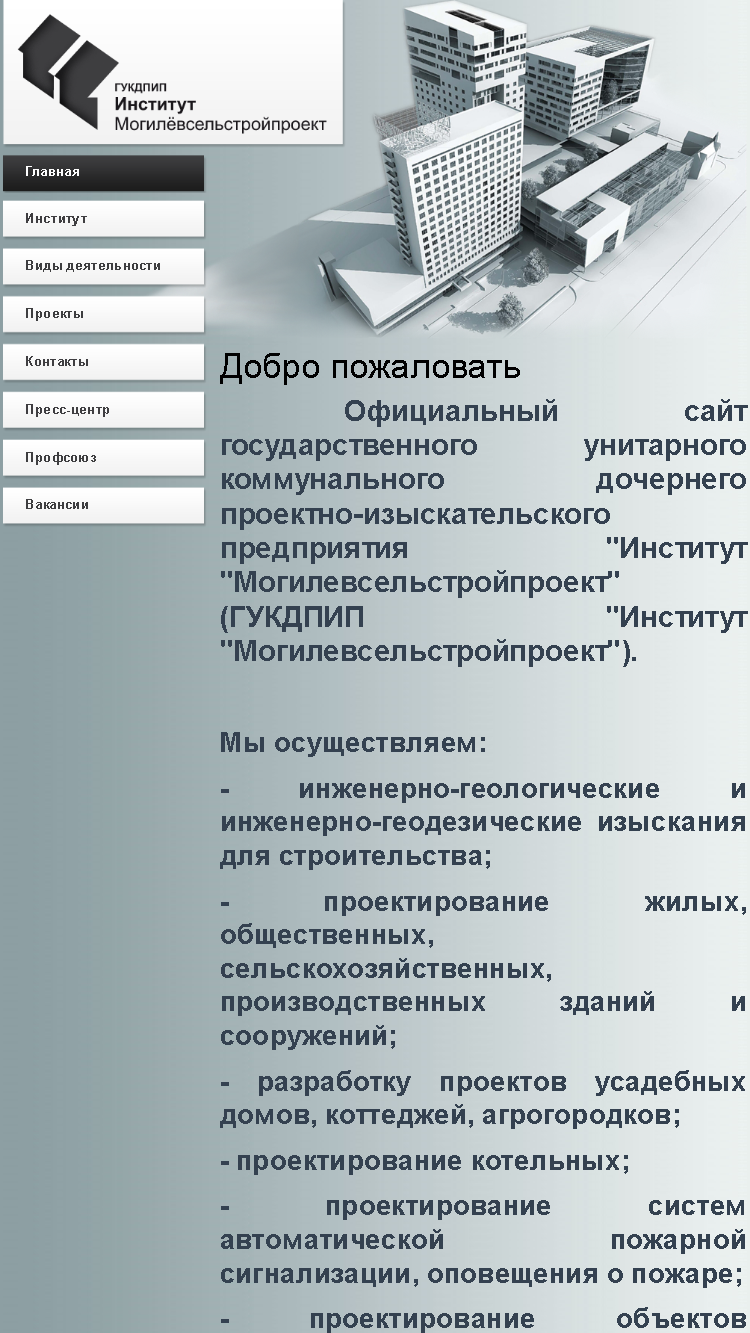Open the Профсоюз menu entry
This screenshot has width=750, height=1333.
coord(103,458)
